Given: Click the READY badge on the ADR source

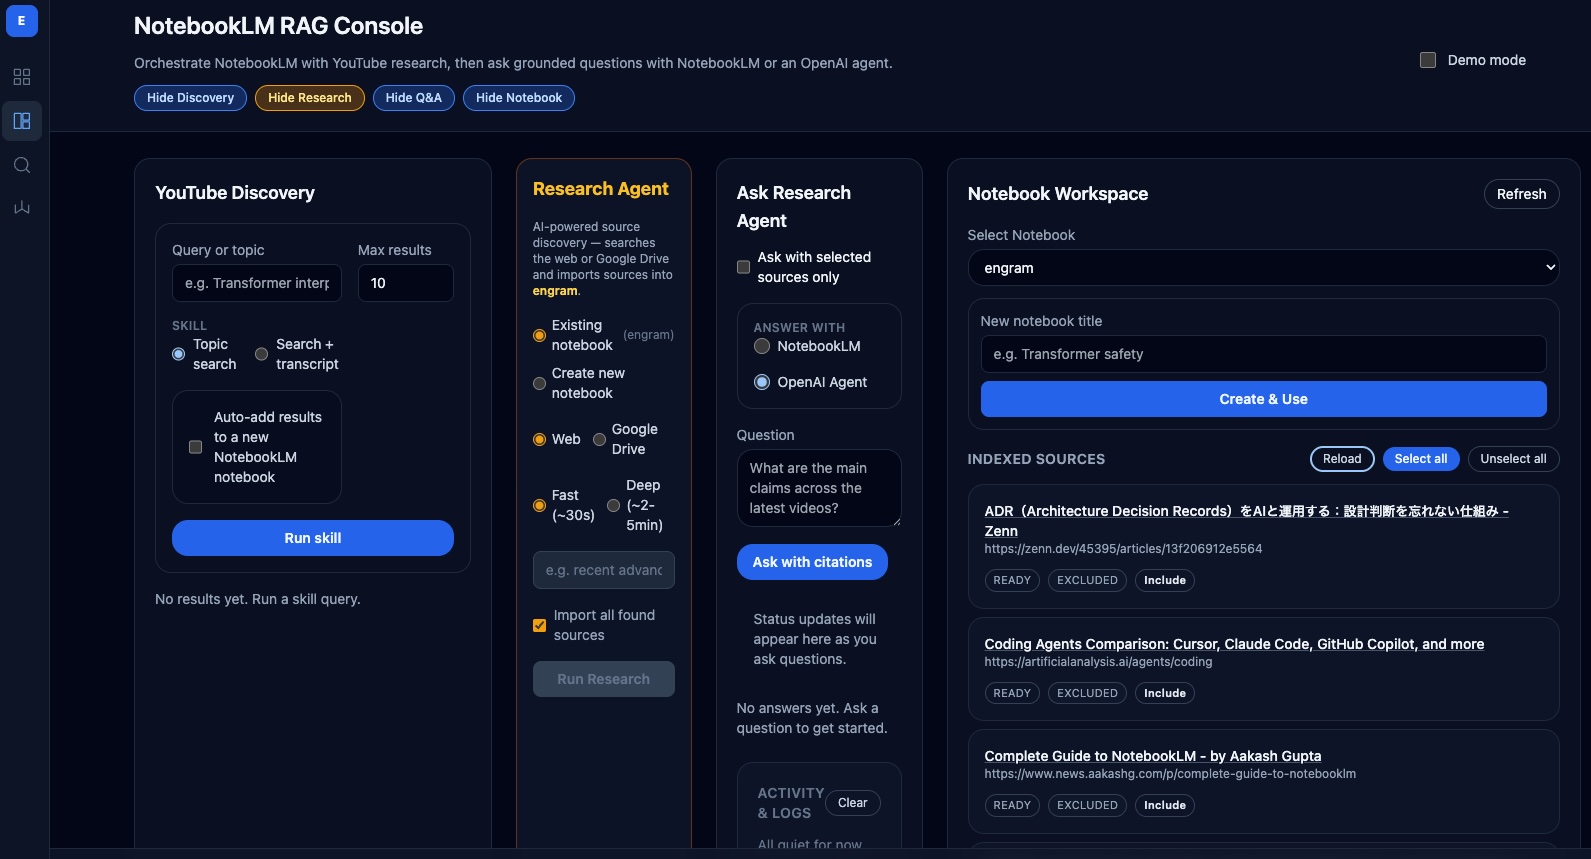Looking at the screenshot, I should (x=1012, y=580).
